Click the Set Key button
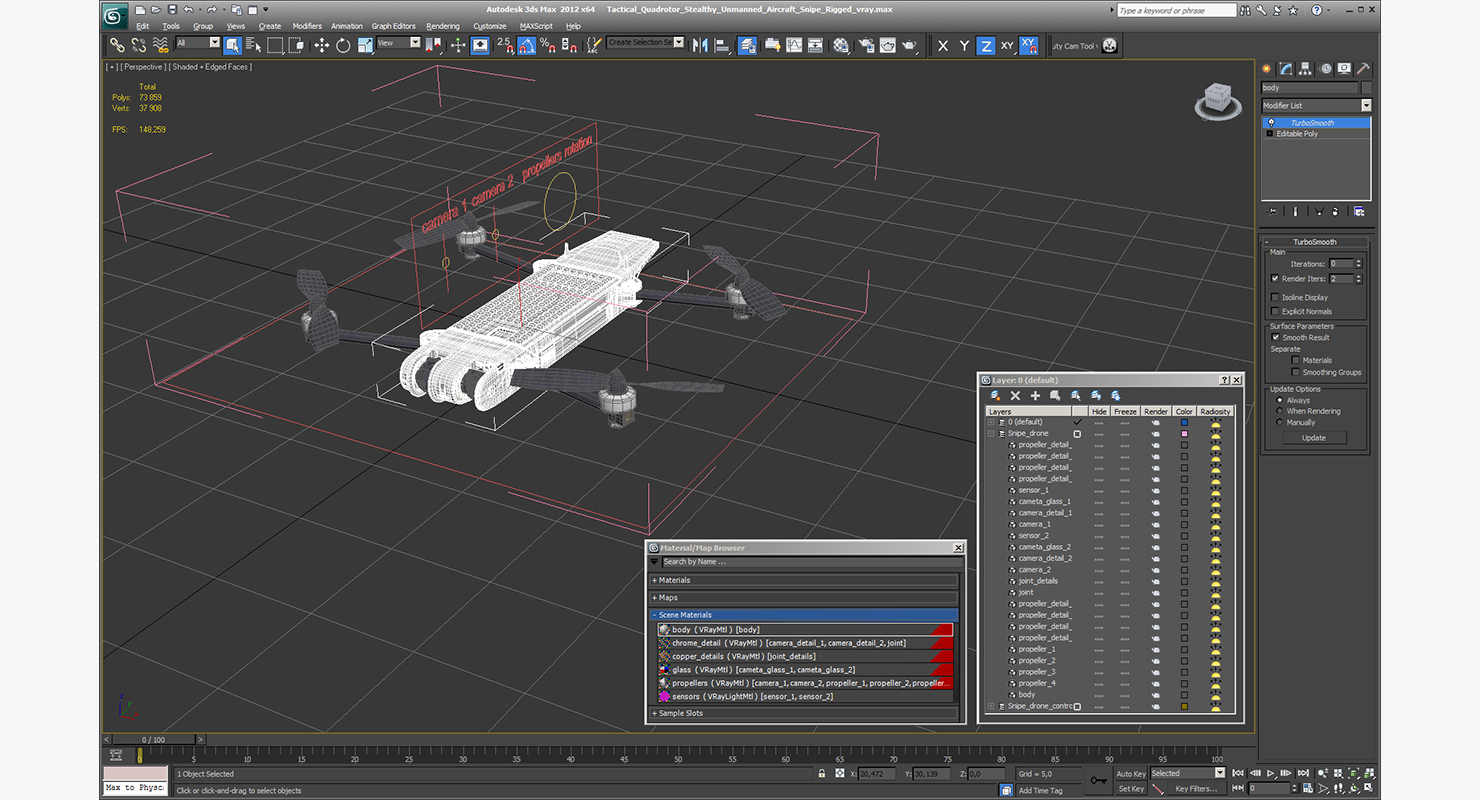1480x800 pixels. click(1131, 788)
